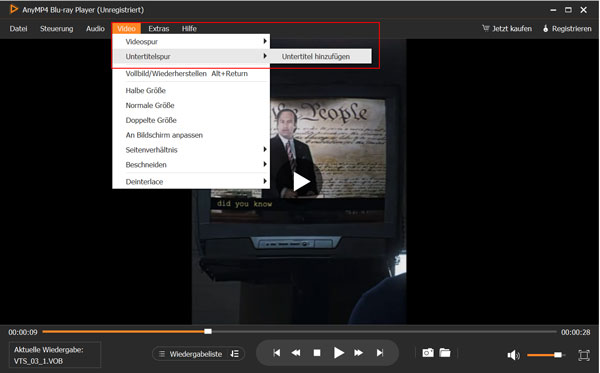The image size is (600, 373).
Task: Rewind the video playback
Action: 296,353
